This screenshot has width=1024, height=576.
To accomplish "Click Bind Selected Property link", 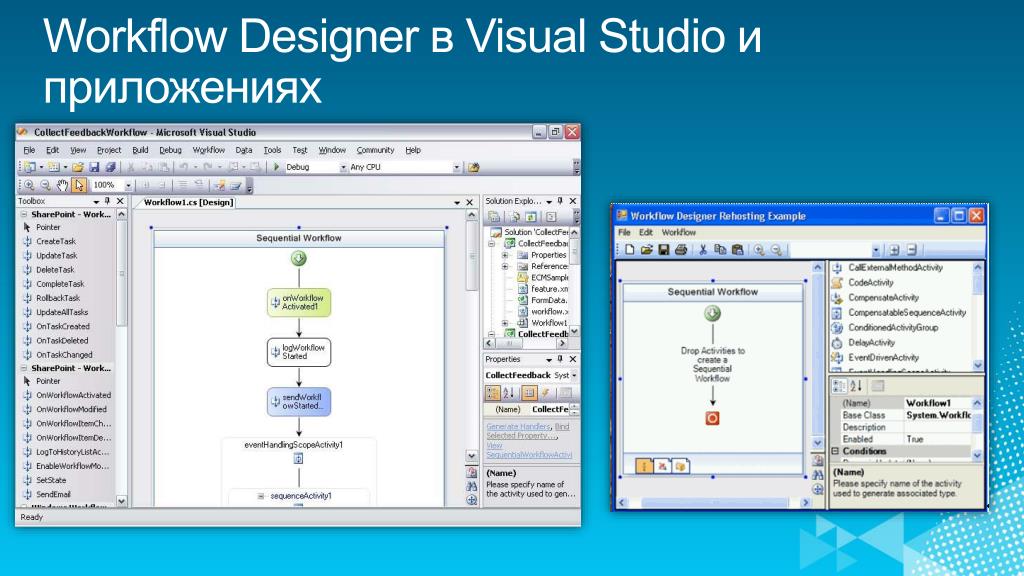I will pos(526,431).
